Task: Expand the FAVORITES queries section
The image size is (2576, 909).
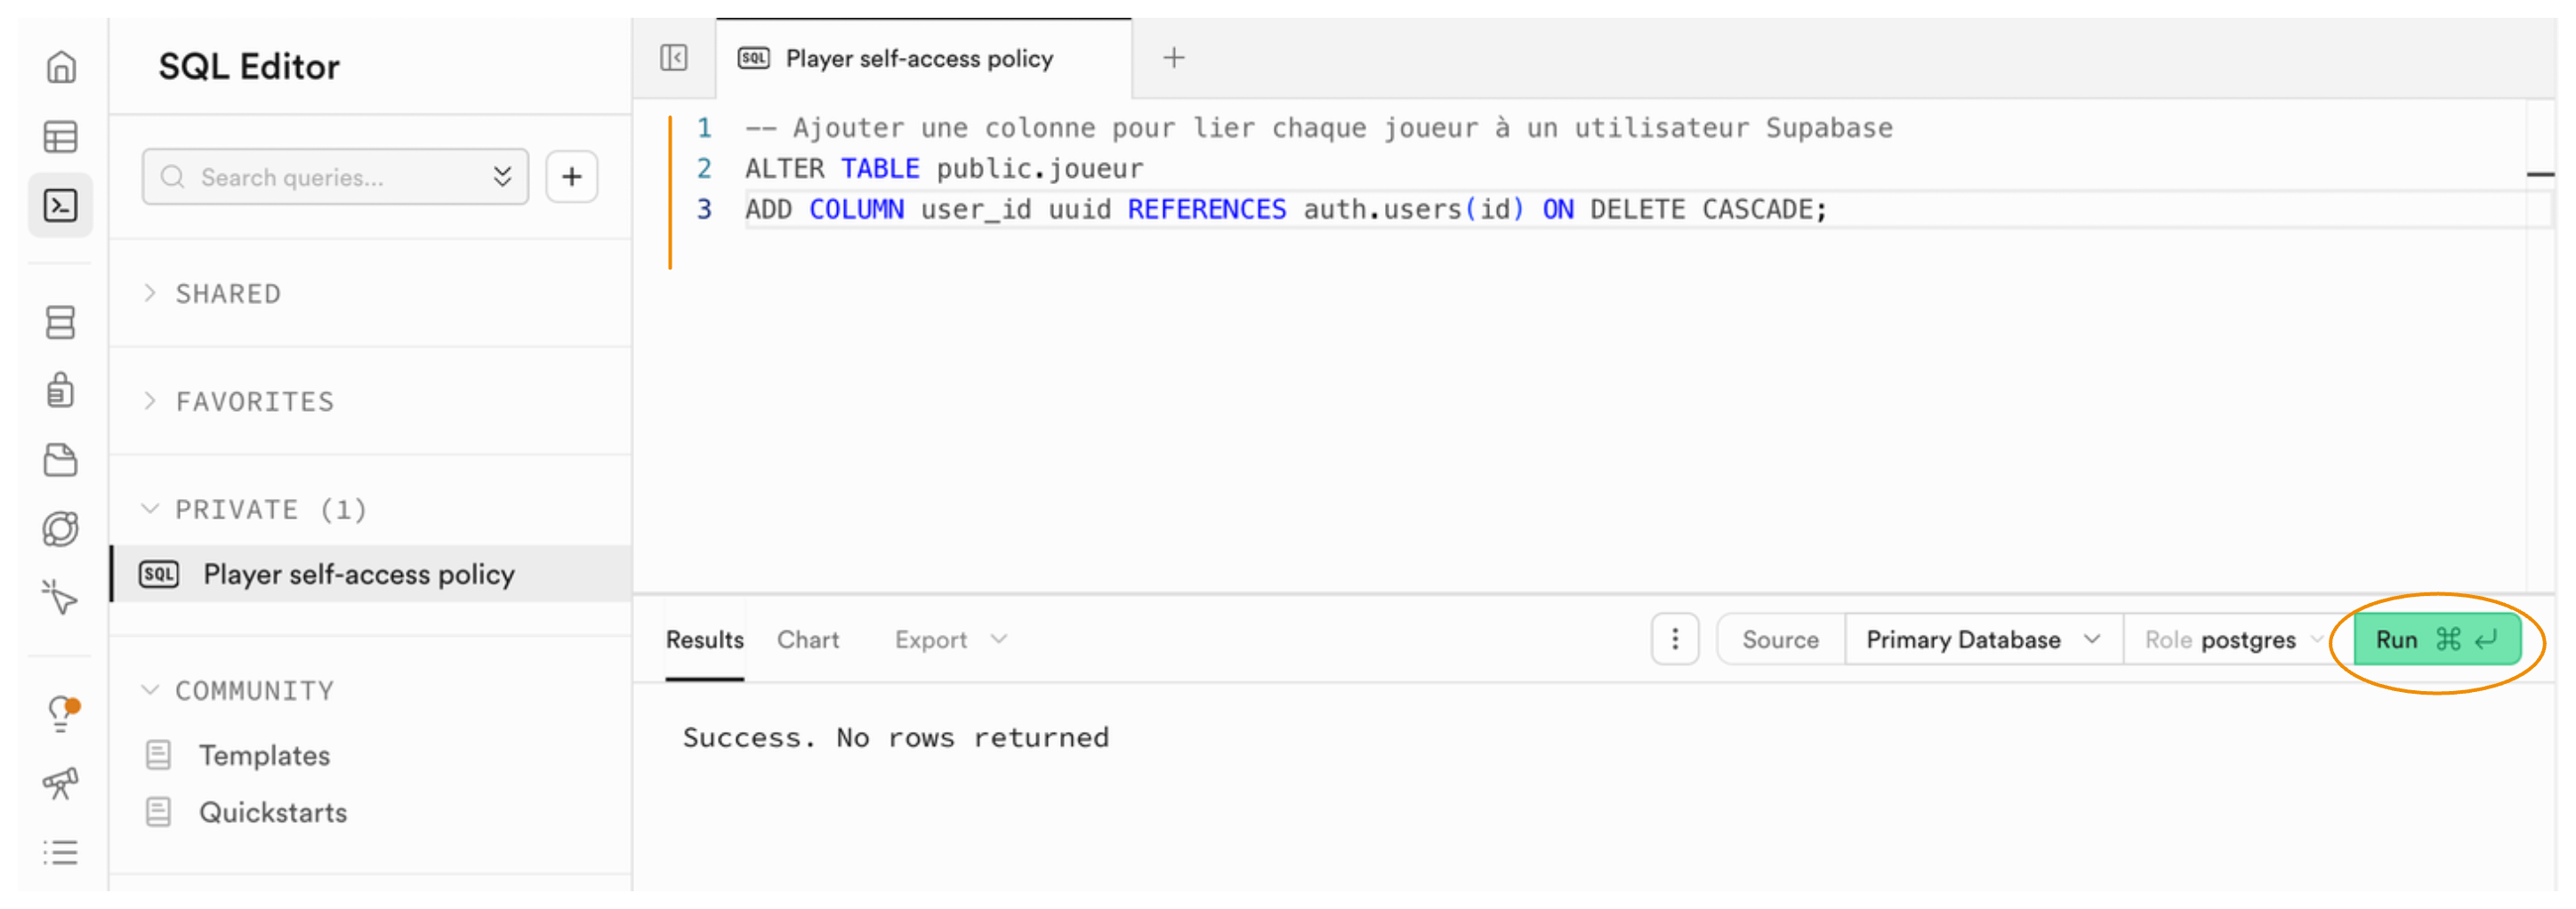Action: (x=254, y=402)
